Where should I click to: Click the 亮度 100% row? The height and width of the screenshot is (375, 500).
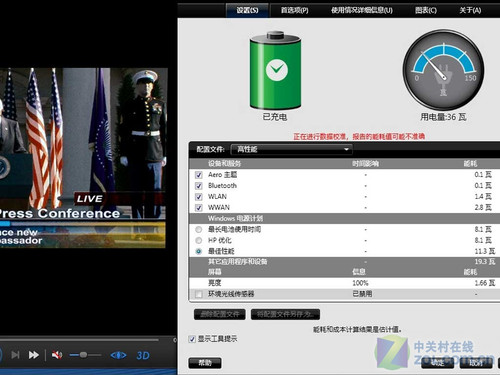(x=344, y=283)
